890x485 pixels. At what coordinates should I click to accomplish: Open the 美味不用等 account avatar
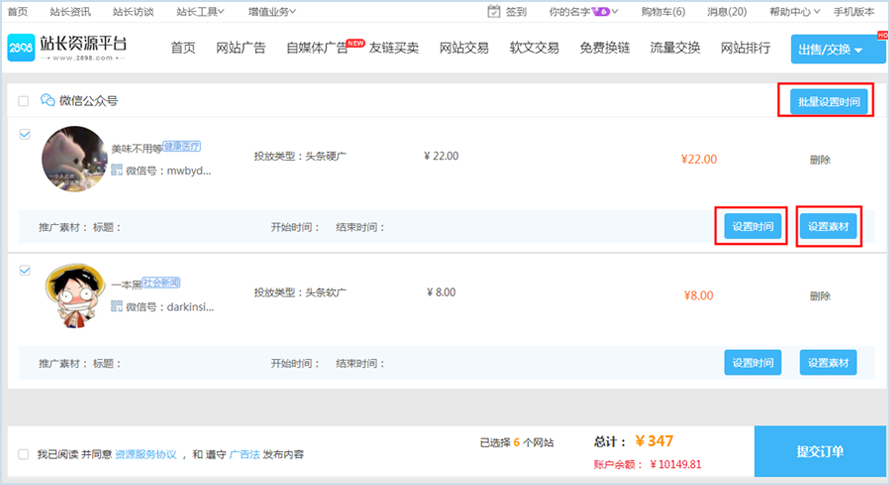pos(72,158)
